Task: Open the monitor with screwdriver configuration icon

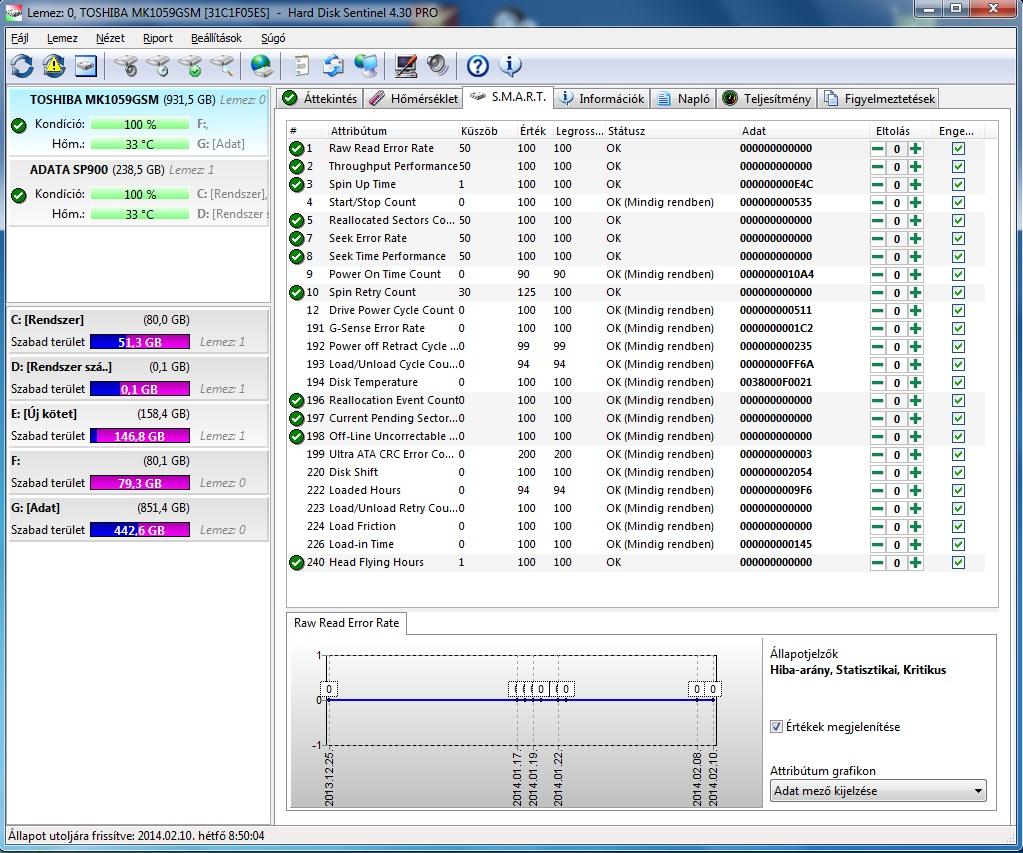Action: pos(405,66)
